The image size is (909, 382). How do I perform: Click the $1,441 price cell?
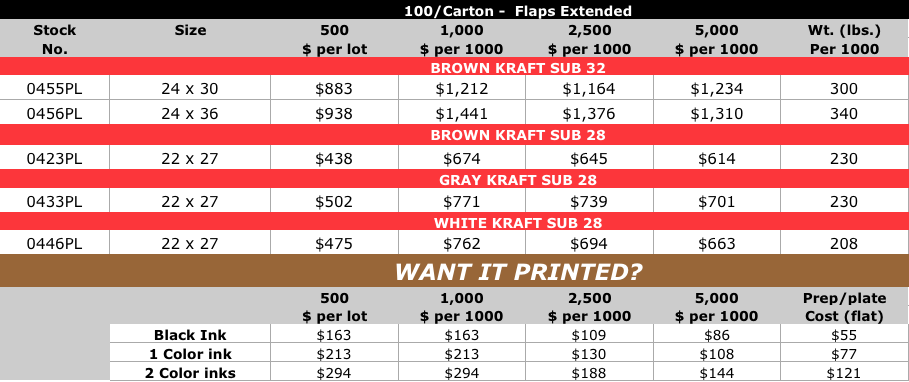(x=462, y=114)
